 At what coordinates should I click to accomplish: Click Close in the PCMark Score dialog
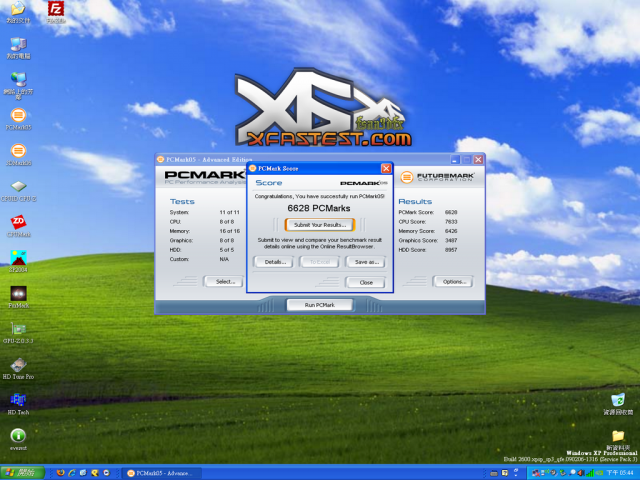[x=365, y=282]
